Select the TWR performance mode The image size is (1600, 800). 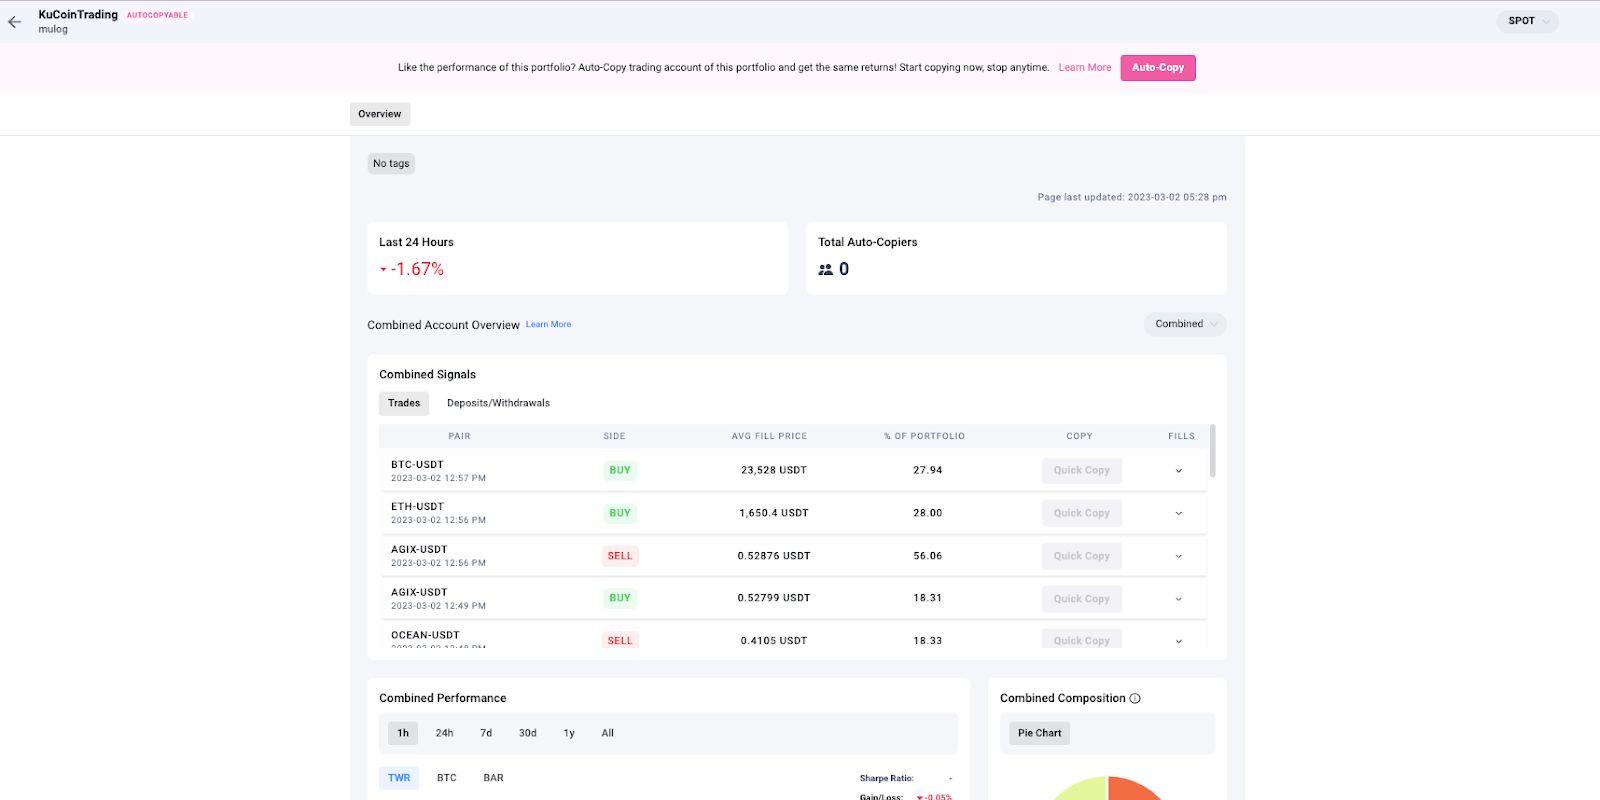coord(399,778)
